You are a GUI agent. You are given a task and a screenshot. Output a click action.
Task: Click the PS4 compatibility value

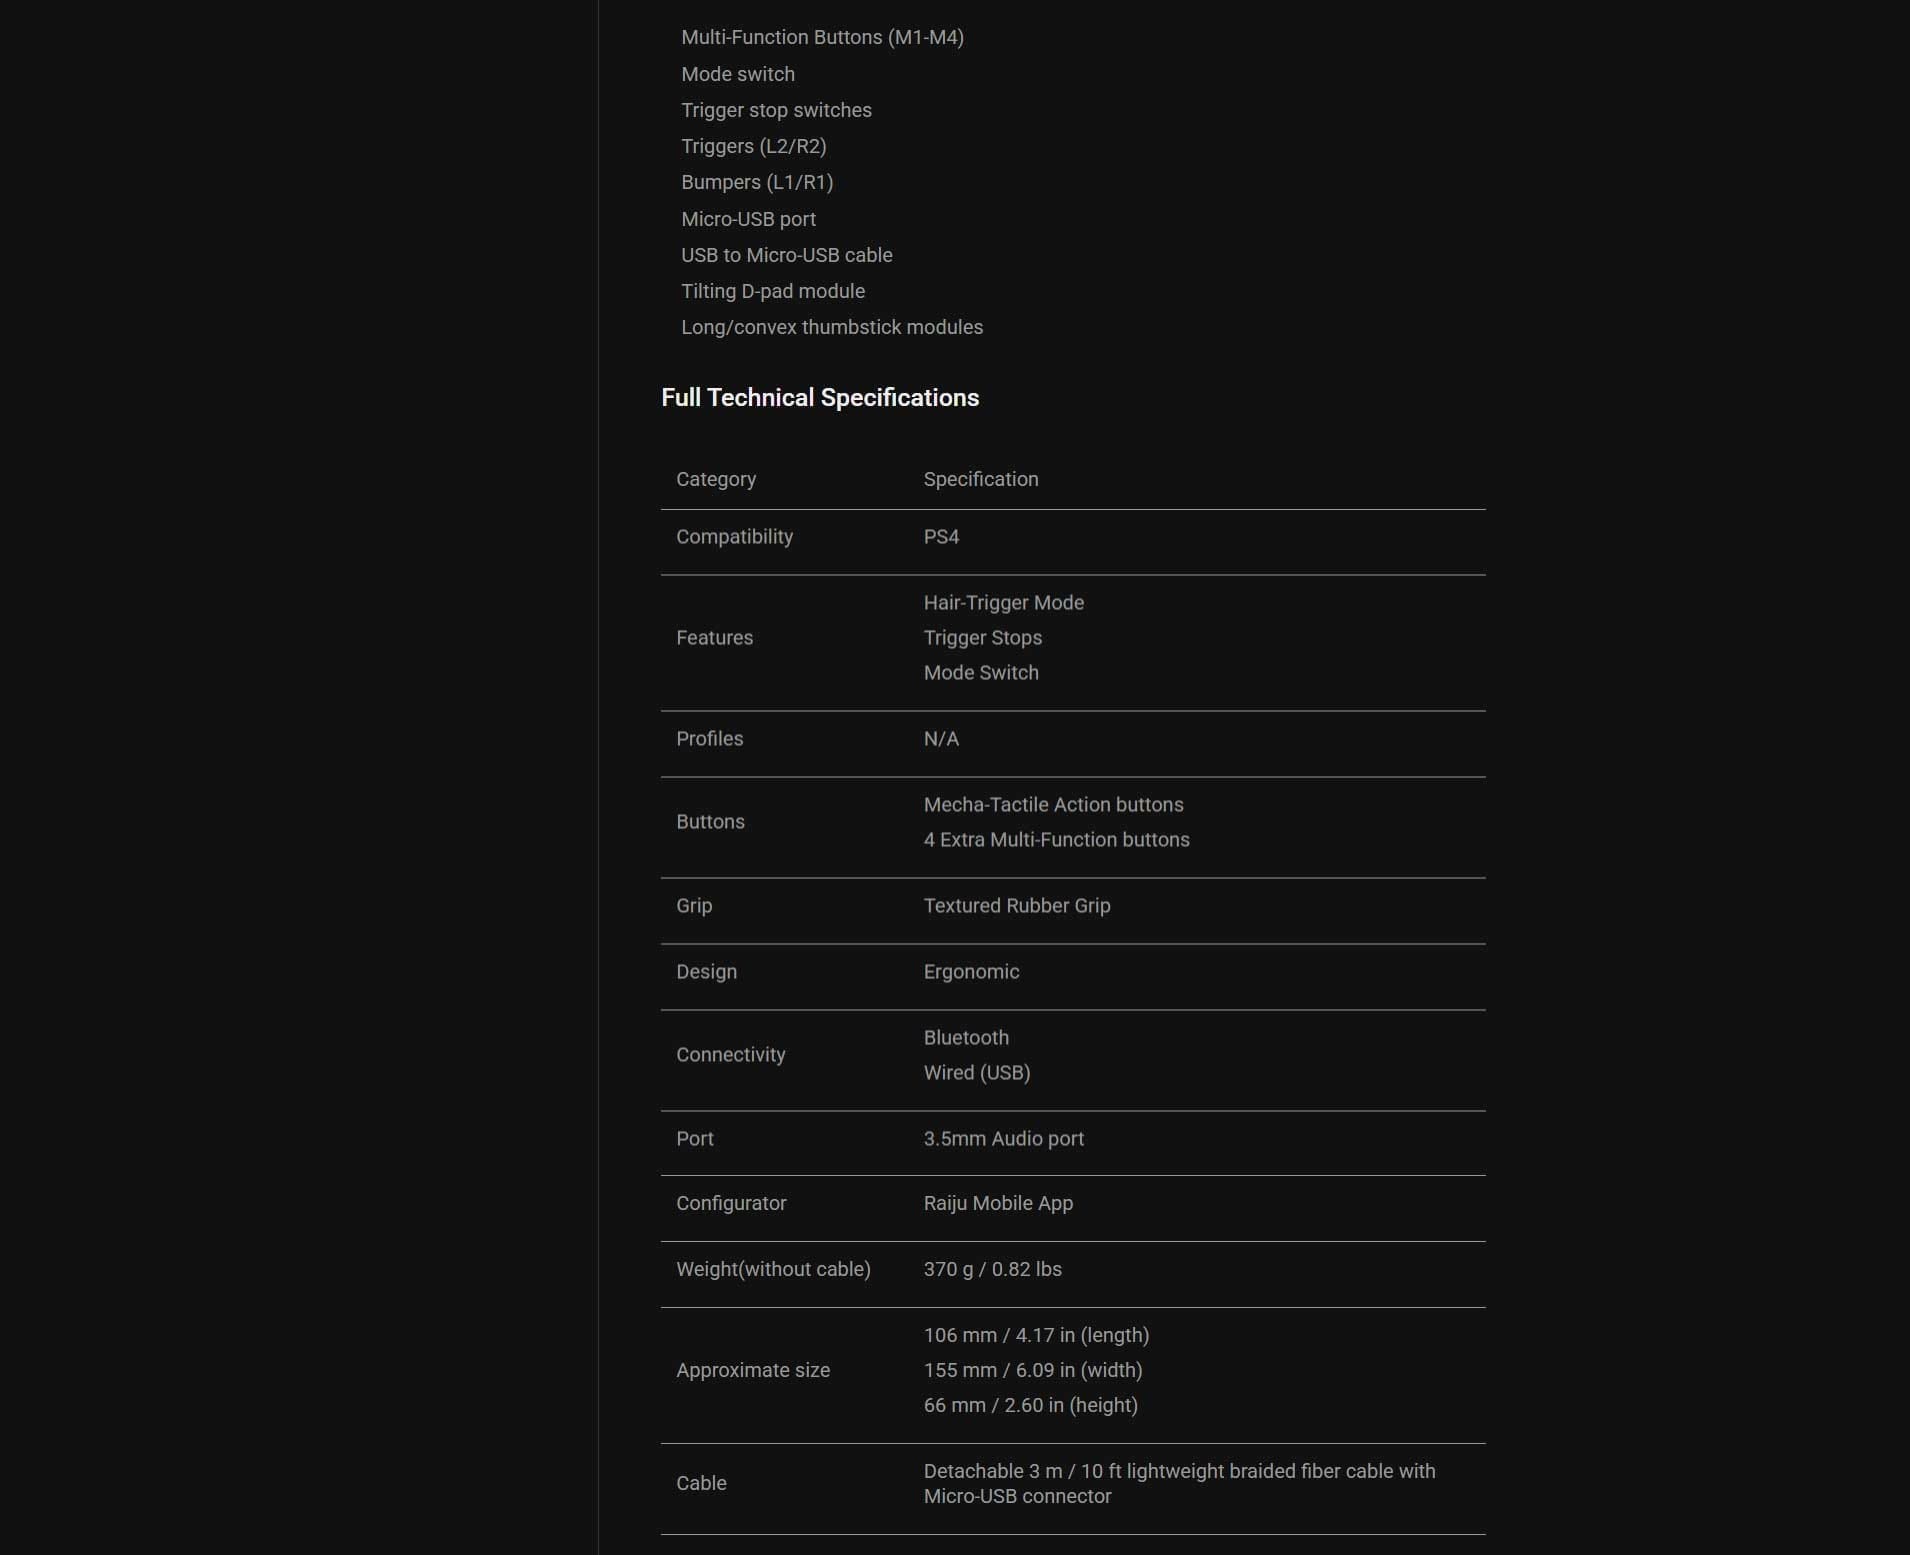(x=941, y=537)
